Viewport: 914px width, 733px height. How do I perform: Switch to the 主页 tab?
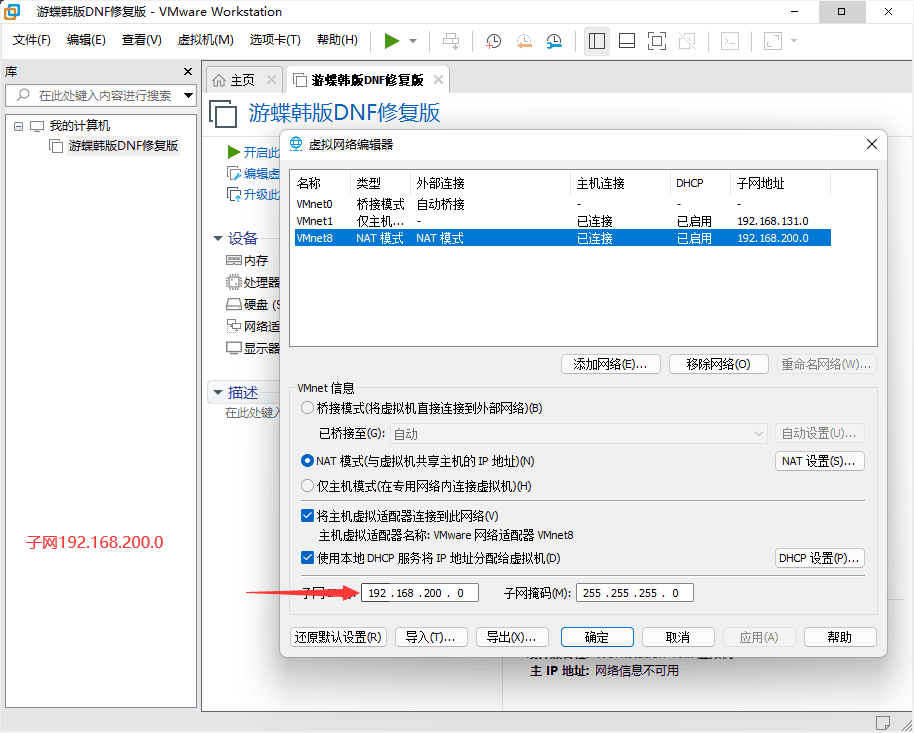[x=234, y=80]
